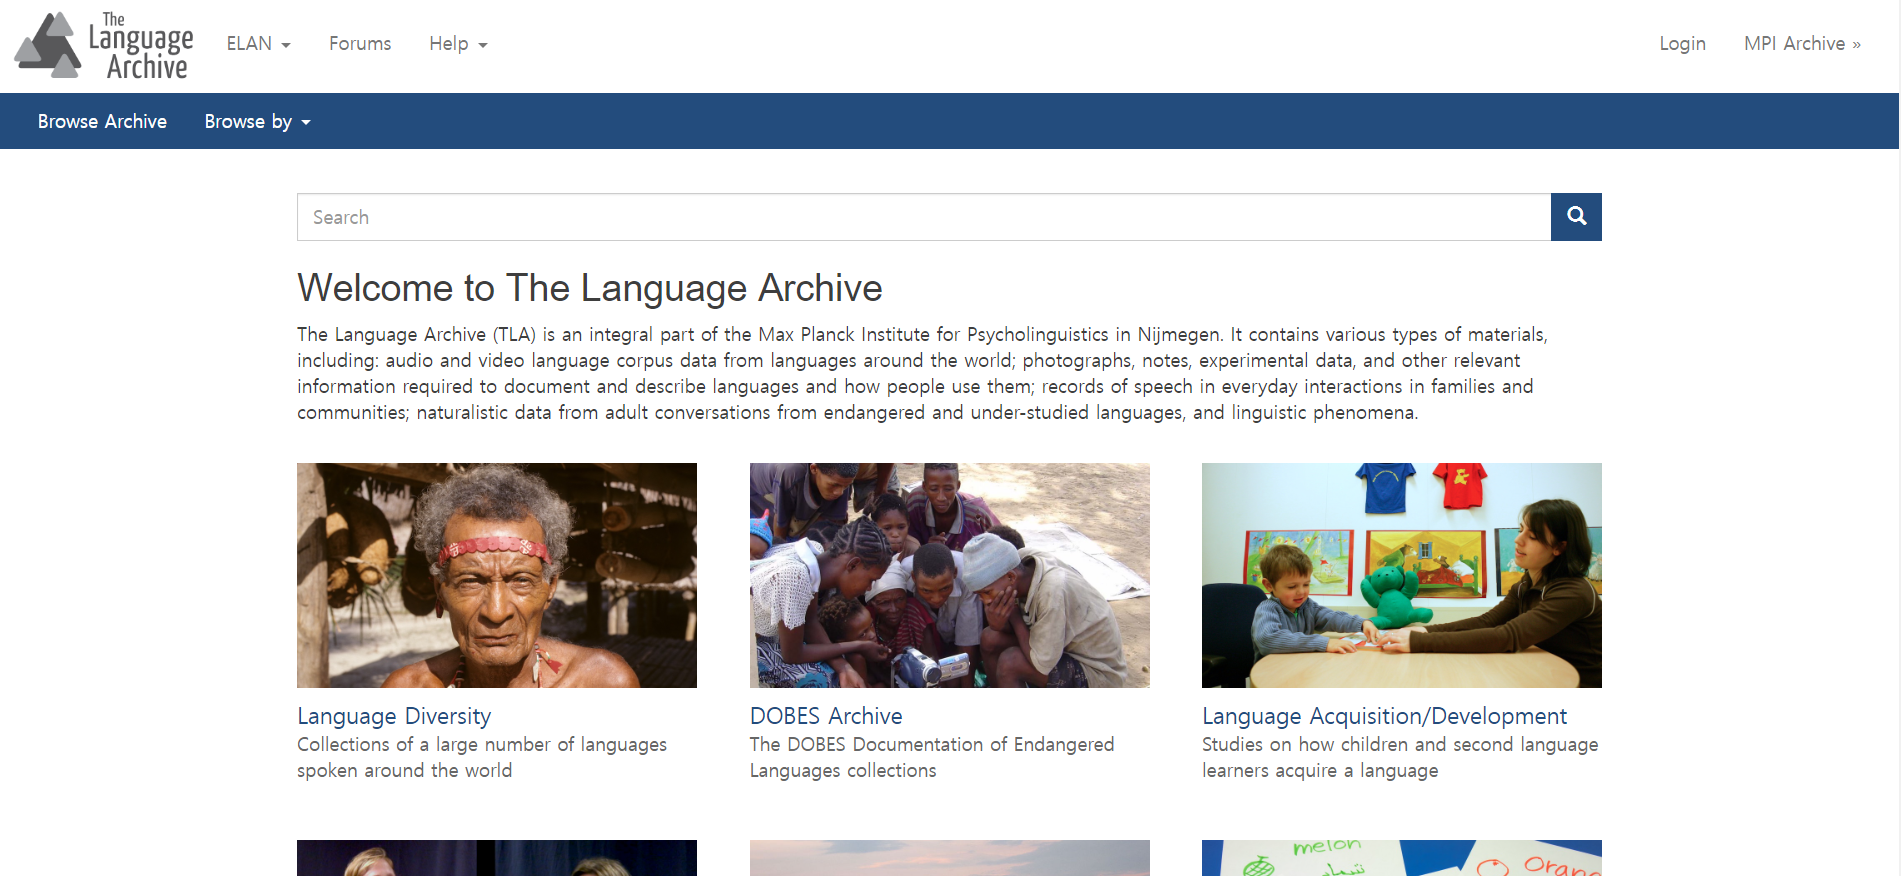Open the Language Acquisition child photo

coord(1402,575)
